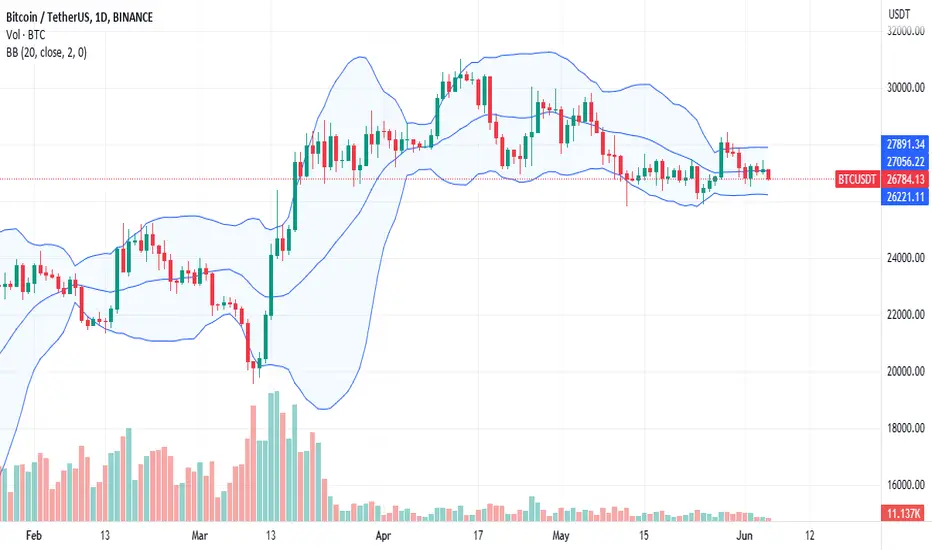Viewport: 932px width, 550px height.
Task: Select the May marker on time axis
Action: tap(561, 536)
